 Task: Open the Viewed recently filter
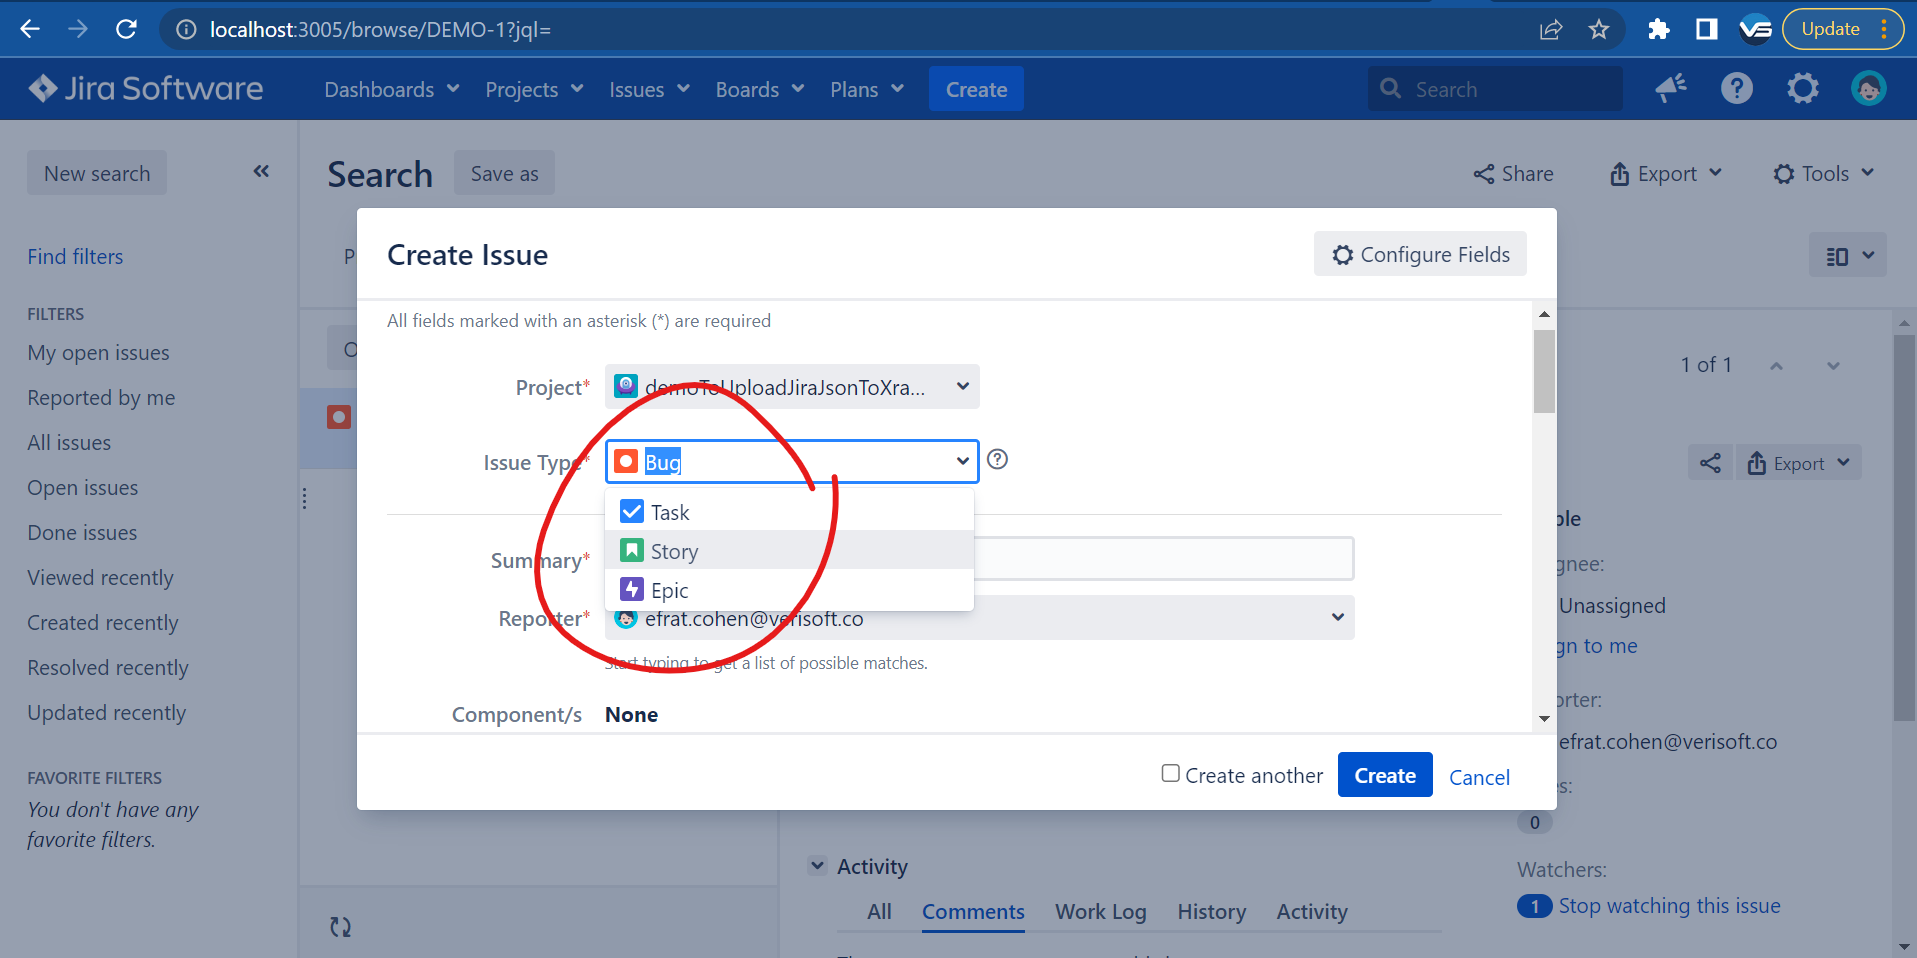100,578
